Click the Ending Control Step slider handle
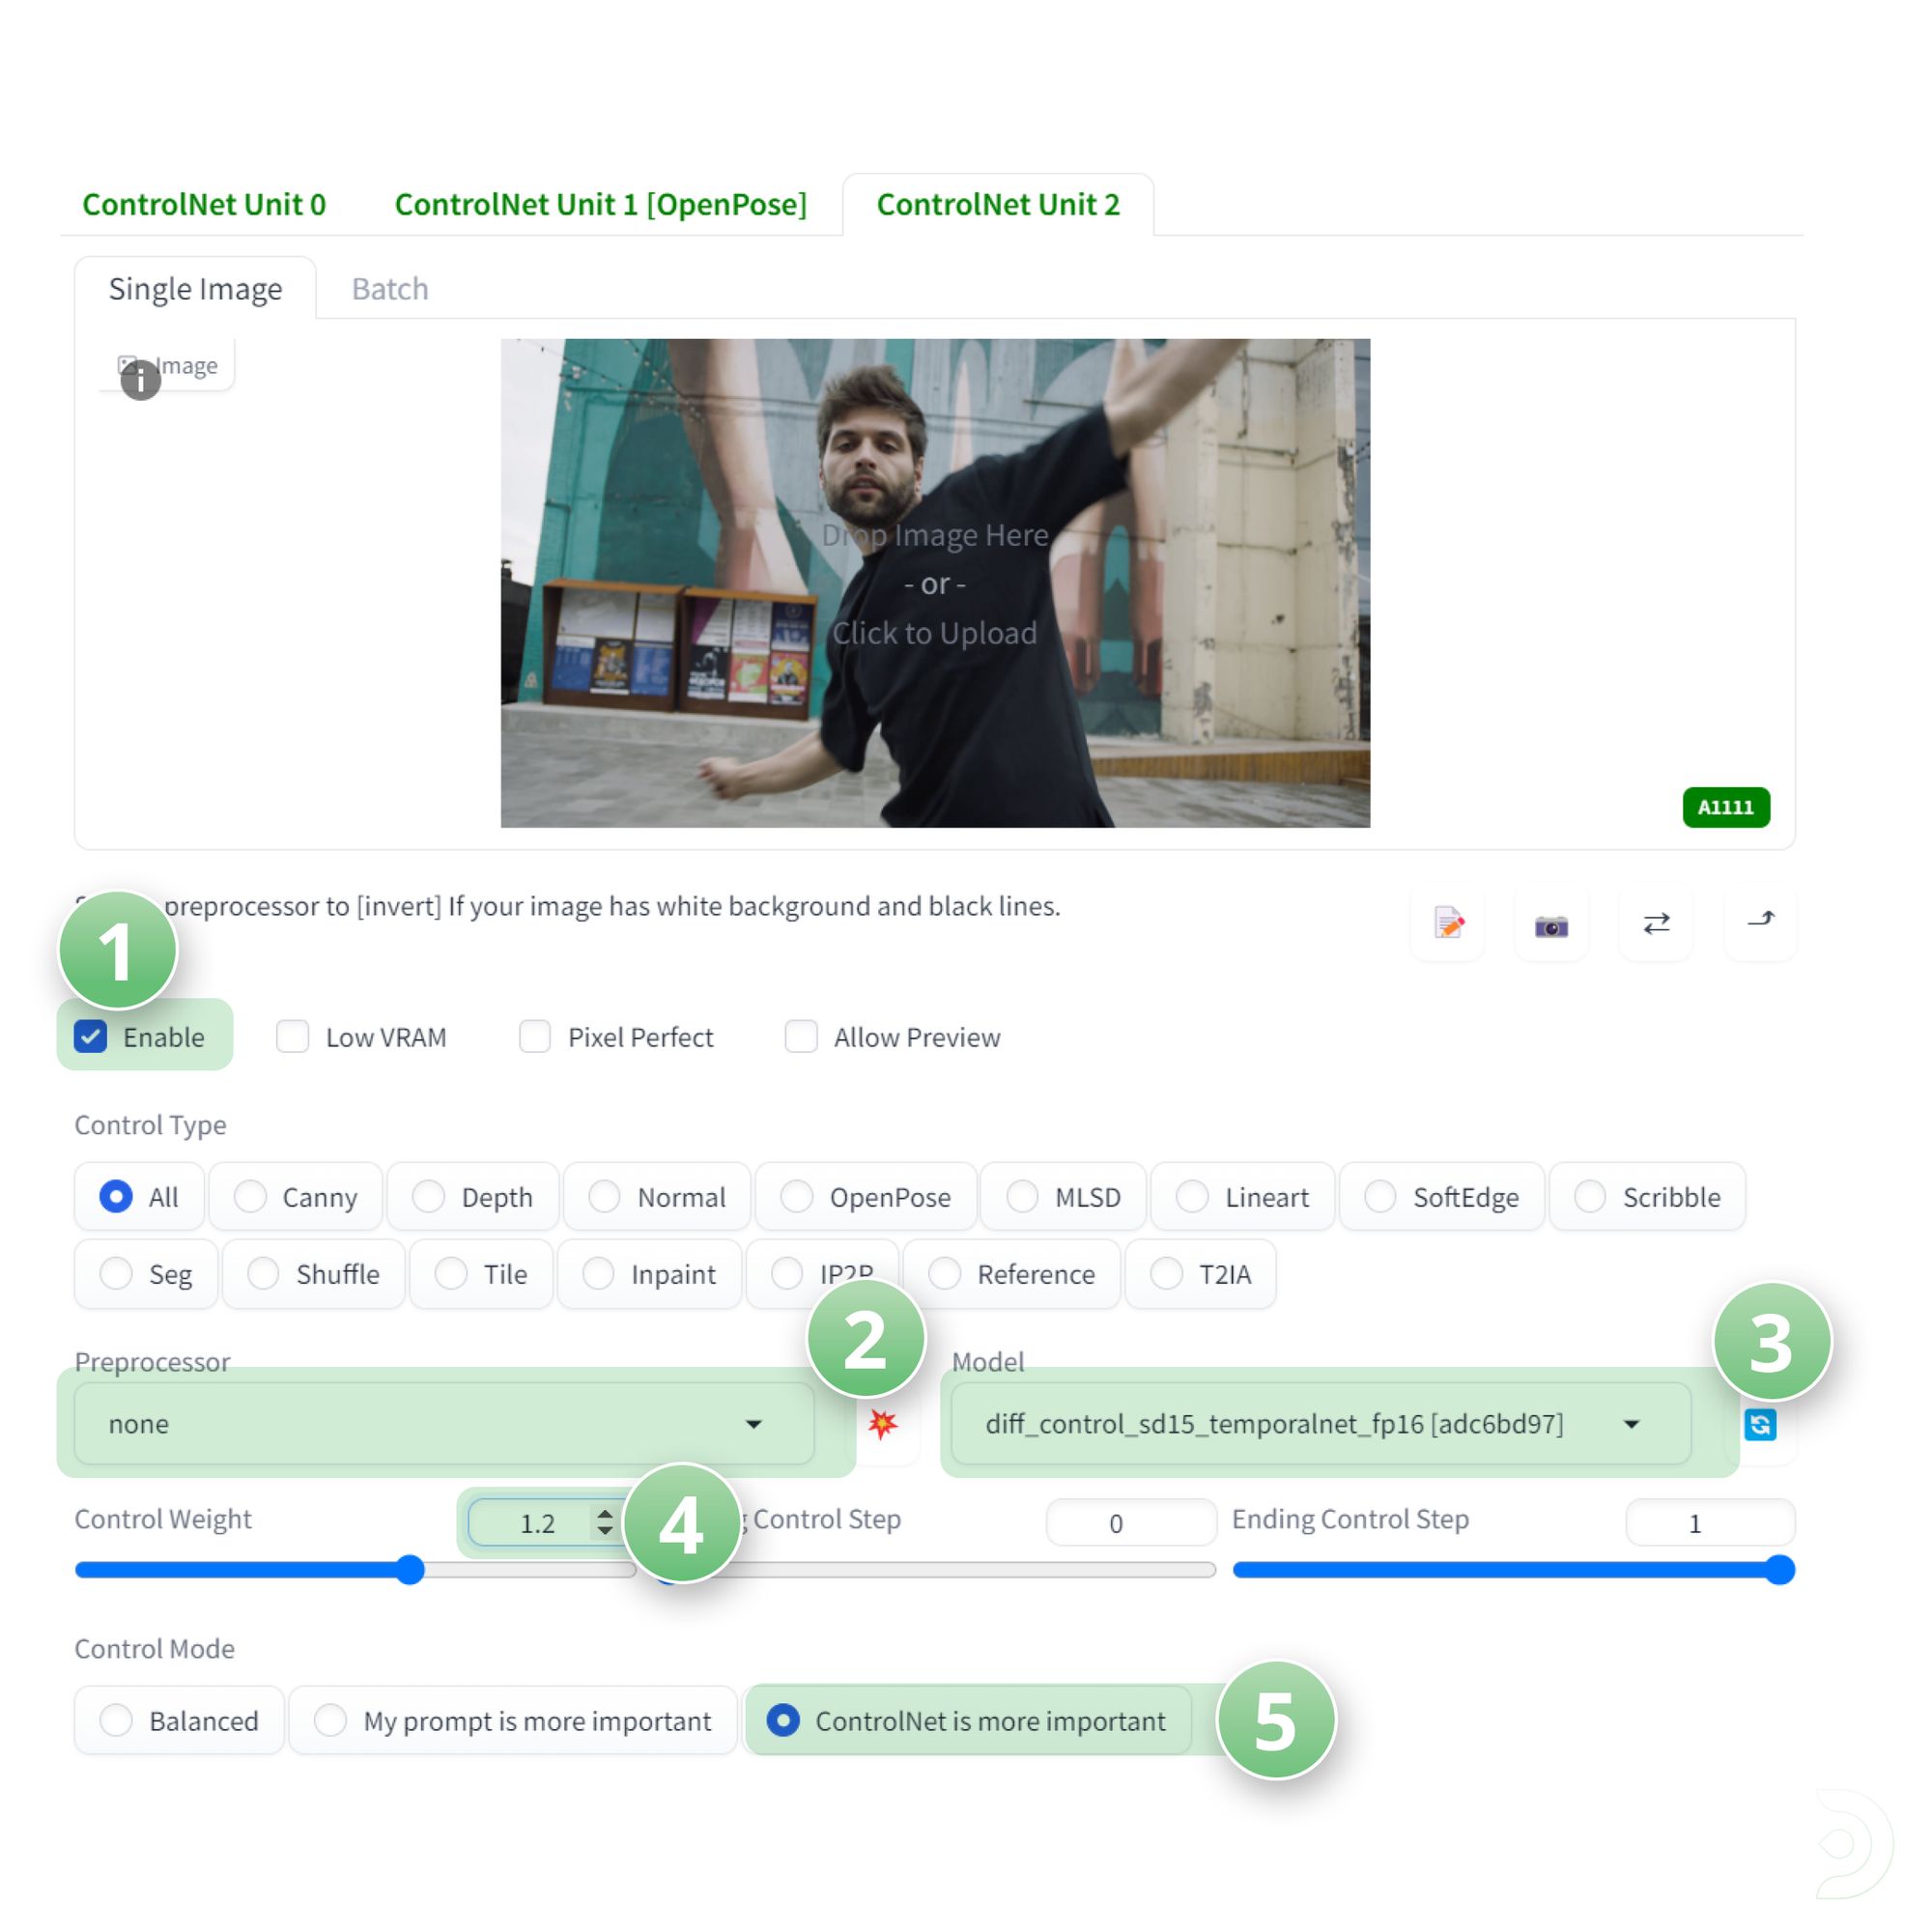Screen dimensions: 1932x1932 (x=1779, y=1569)
